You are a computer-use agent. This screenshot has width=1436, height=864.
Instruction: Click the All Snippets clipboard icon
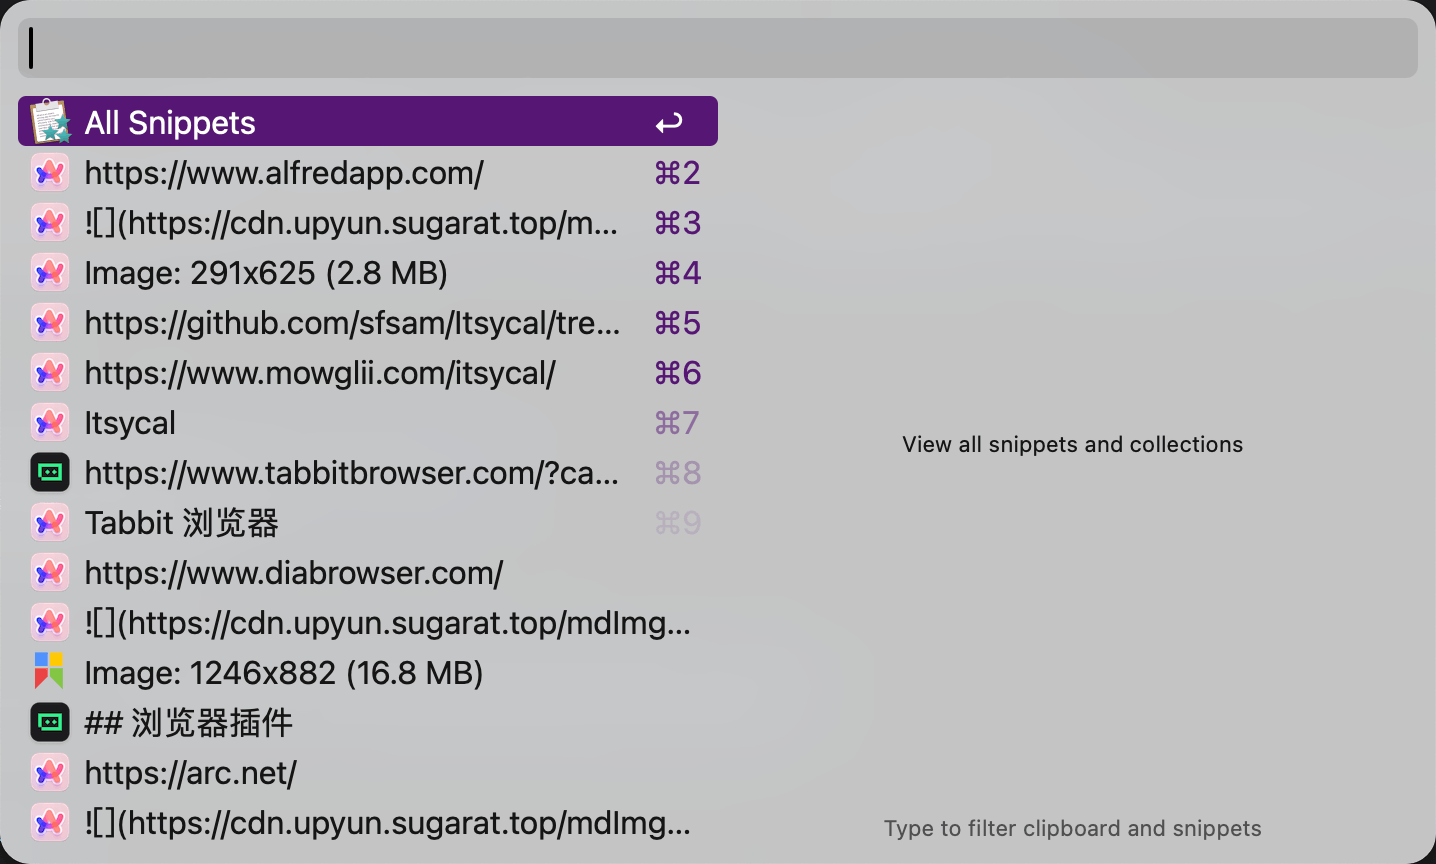point(50,122)
